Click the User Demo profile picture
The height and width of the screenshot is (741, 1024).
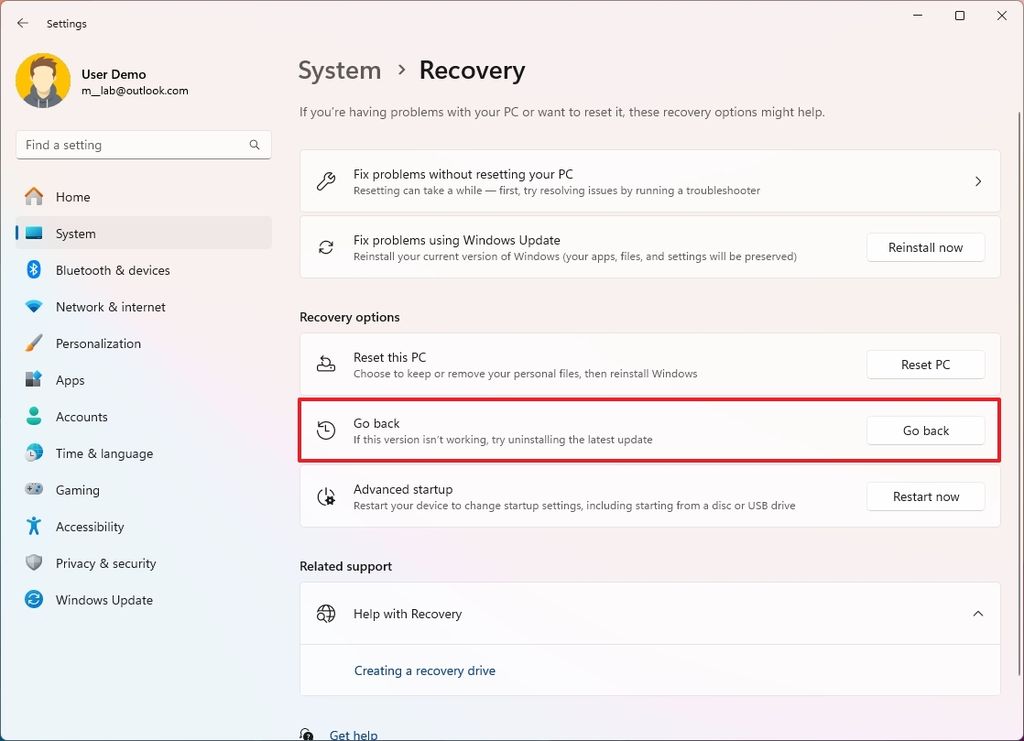point(41,80)
